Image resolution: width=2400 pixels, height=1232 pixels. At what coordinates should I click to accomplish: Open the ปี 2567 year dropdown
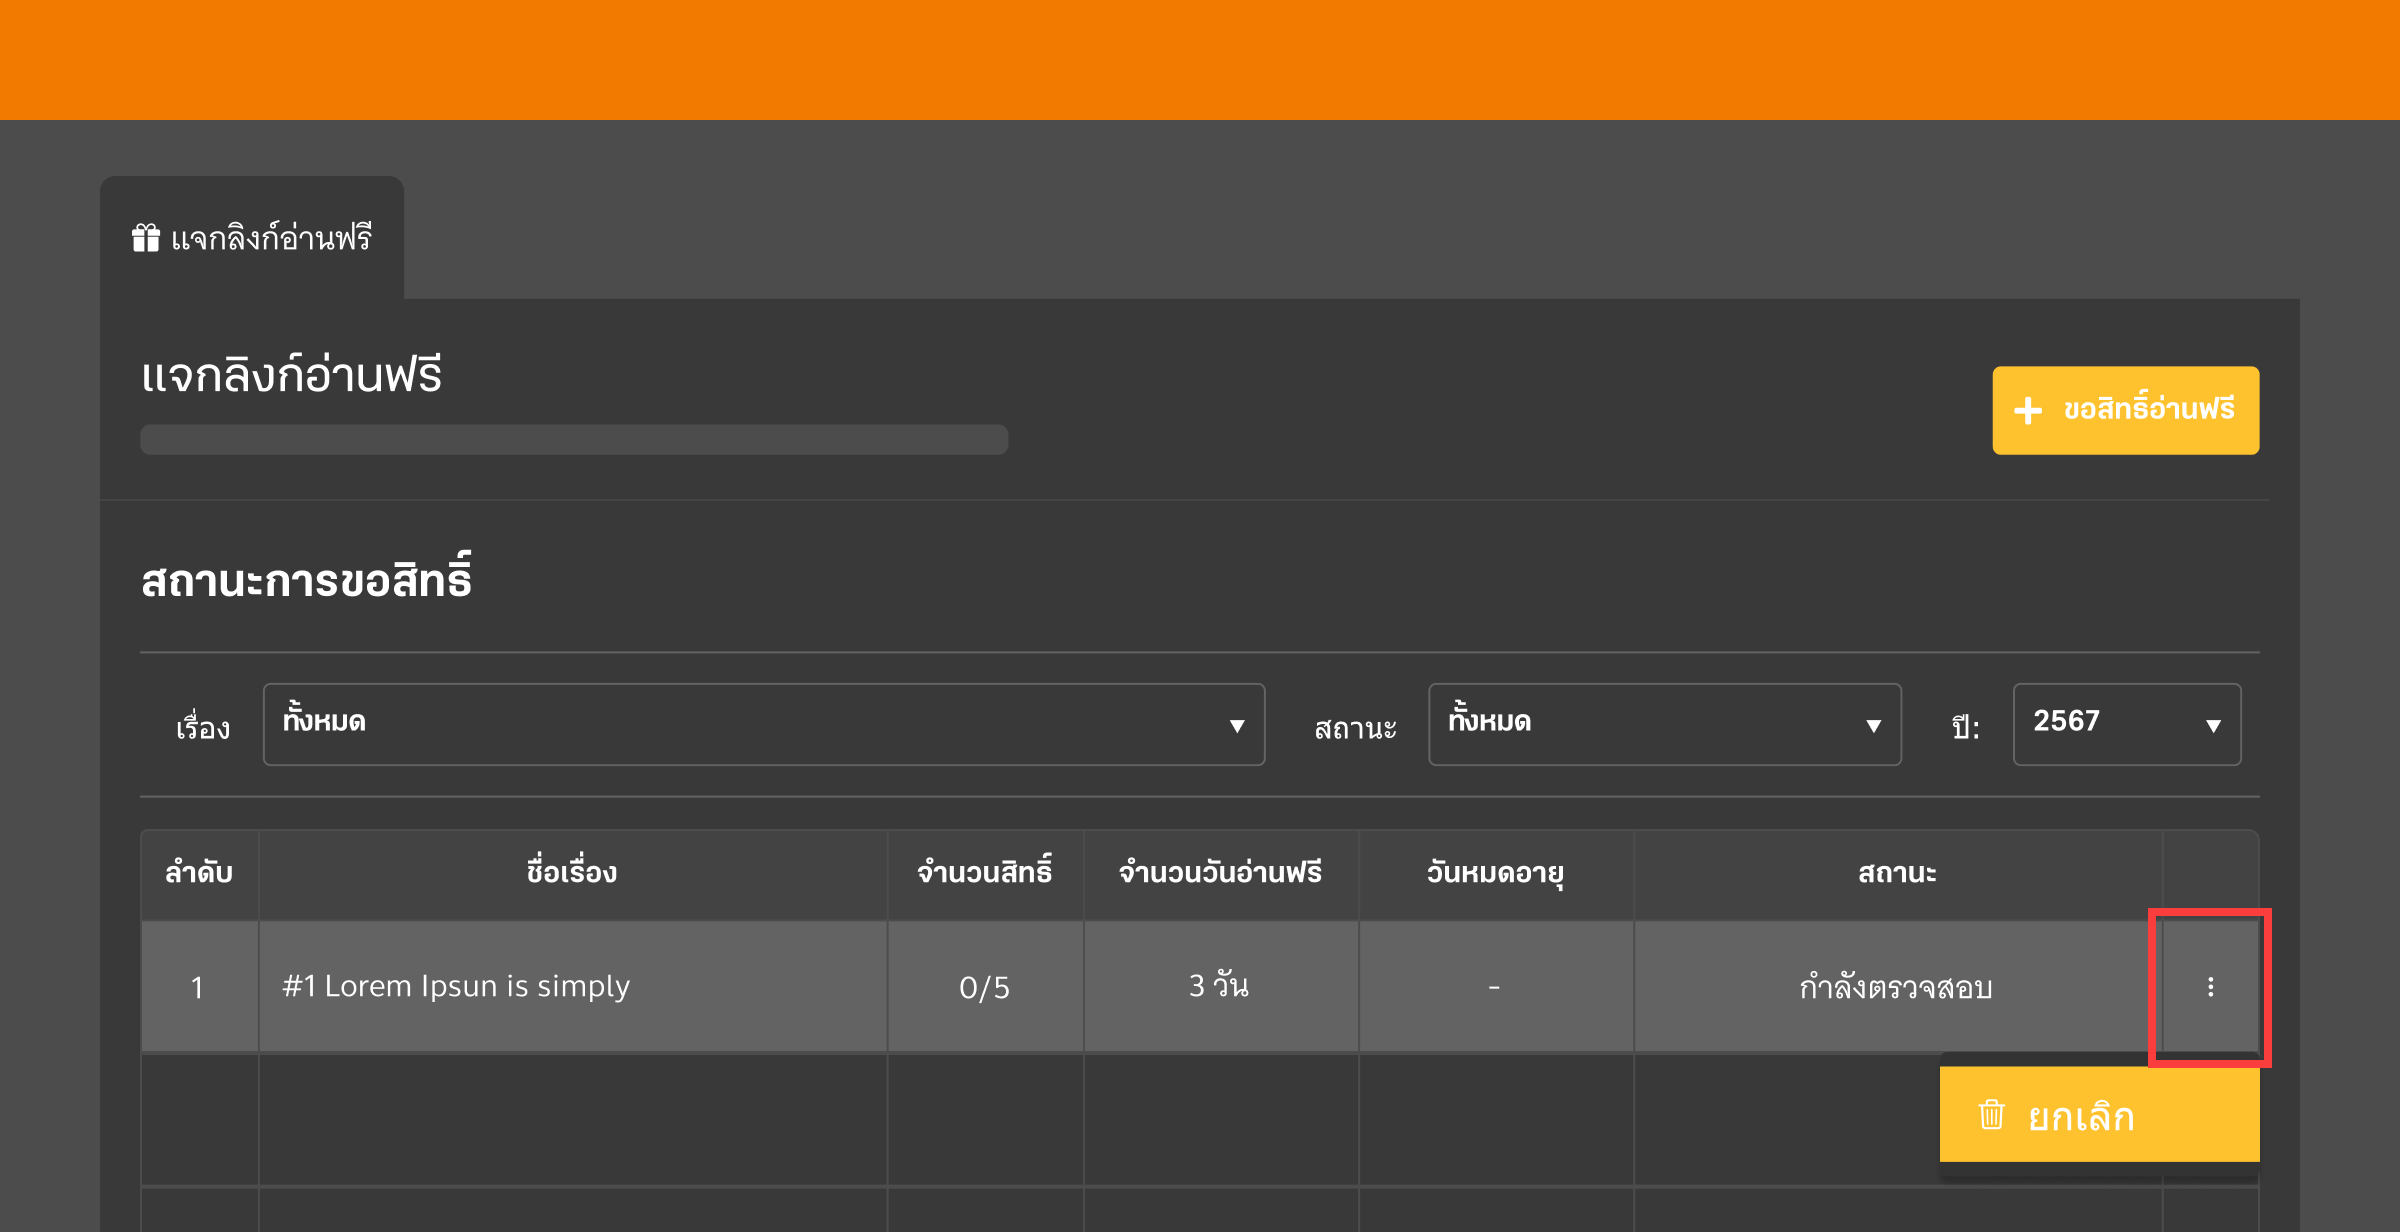tap(2126, 724)
